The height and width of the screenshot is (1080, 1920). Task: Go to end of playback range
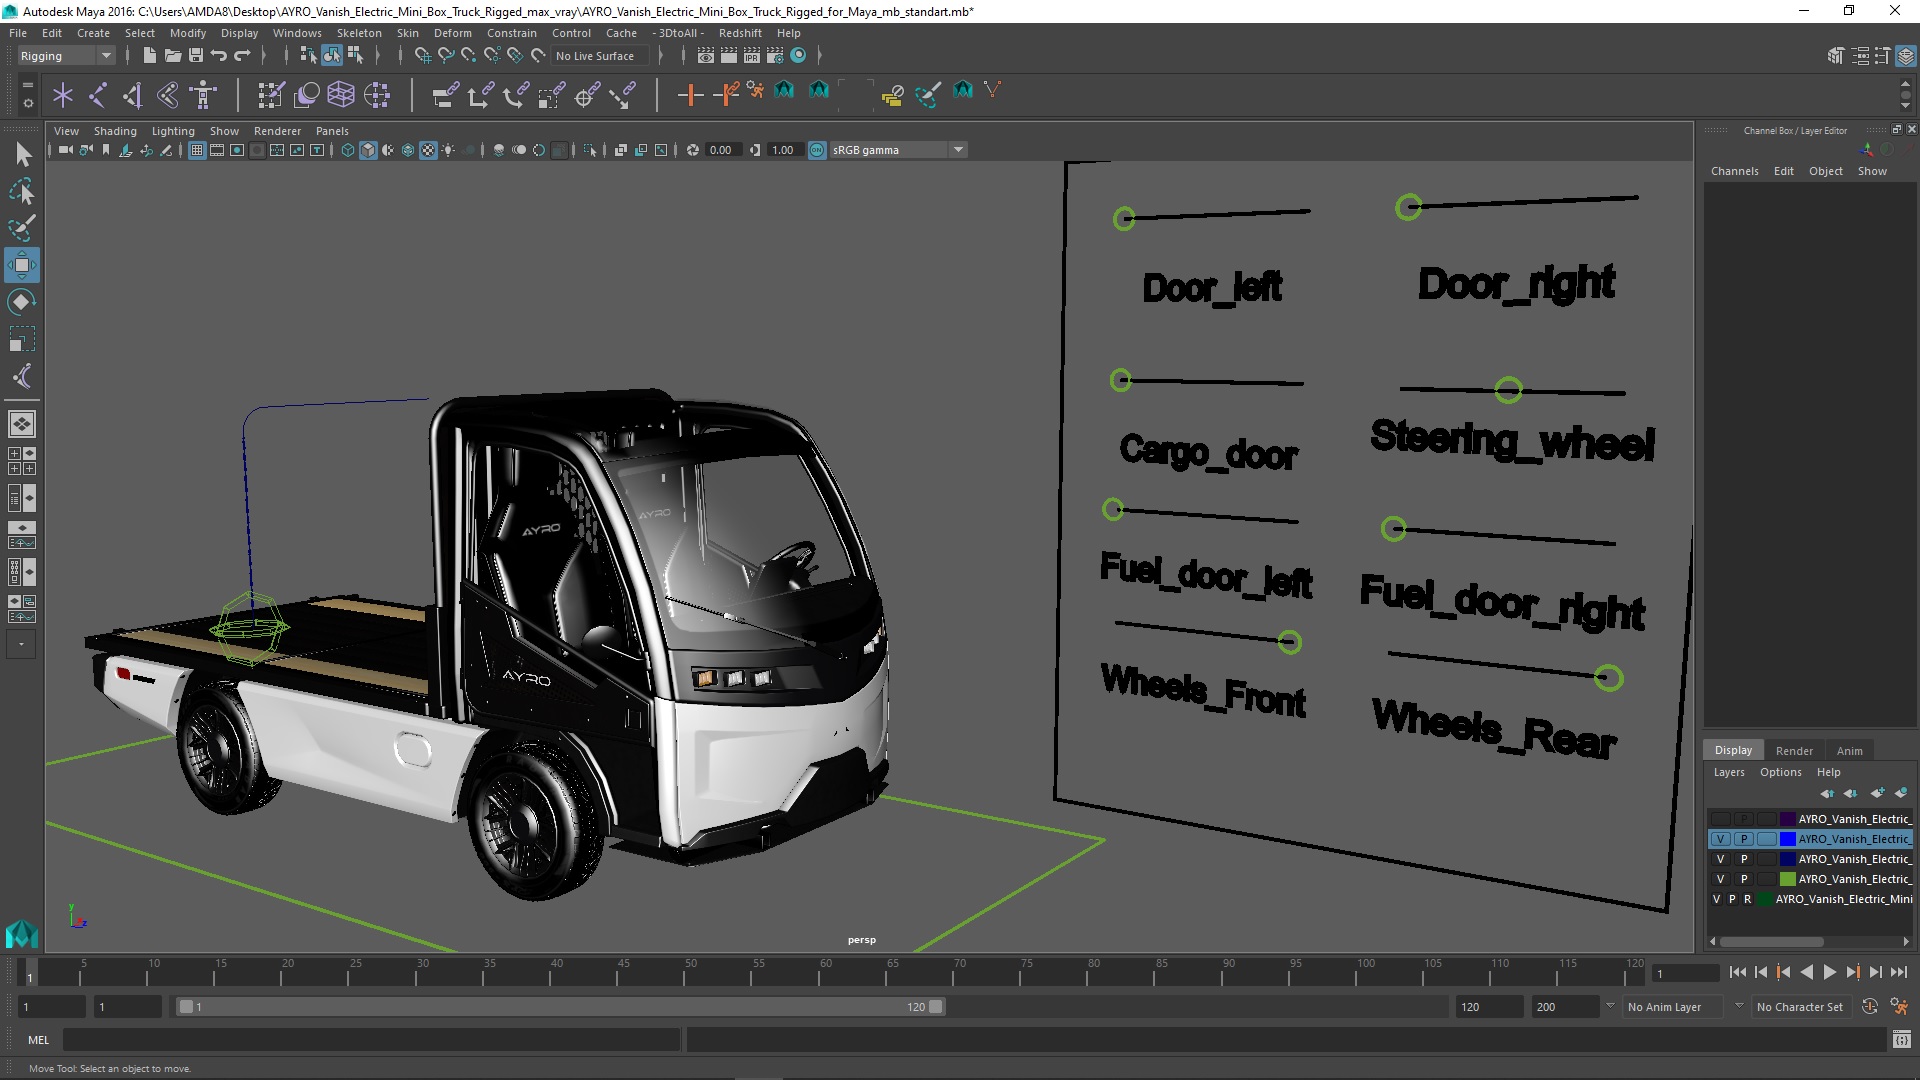tap(1899, 972)
